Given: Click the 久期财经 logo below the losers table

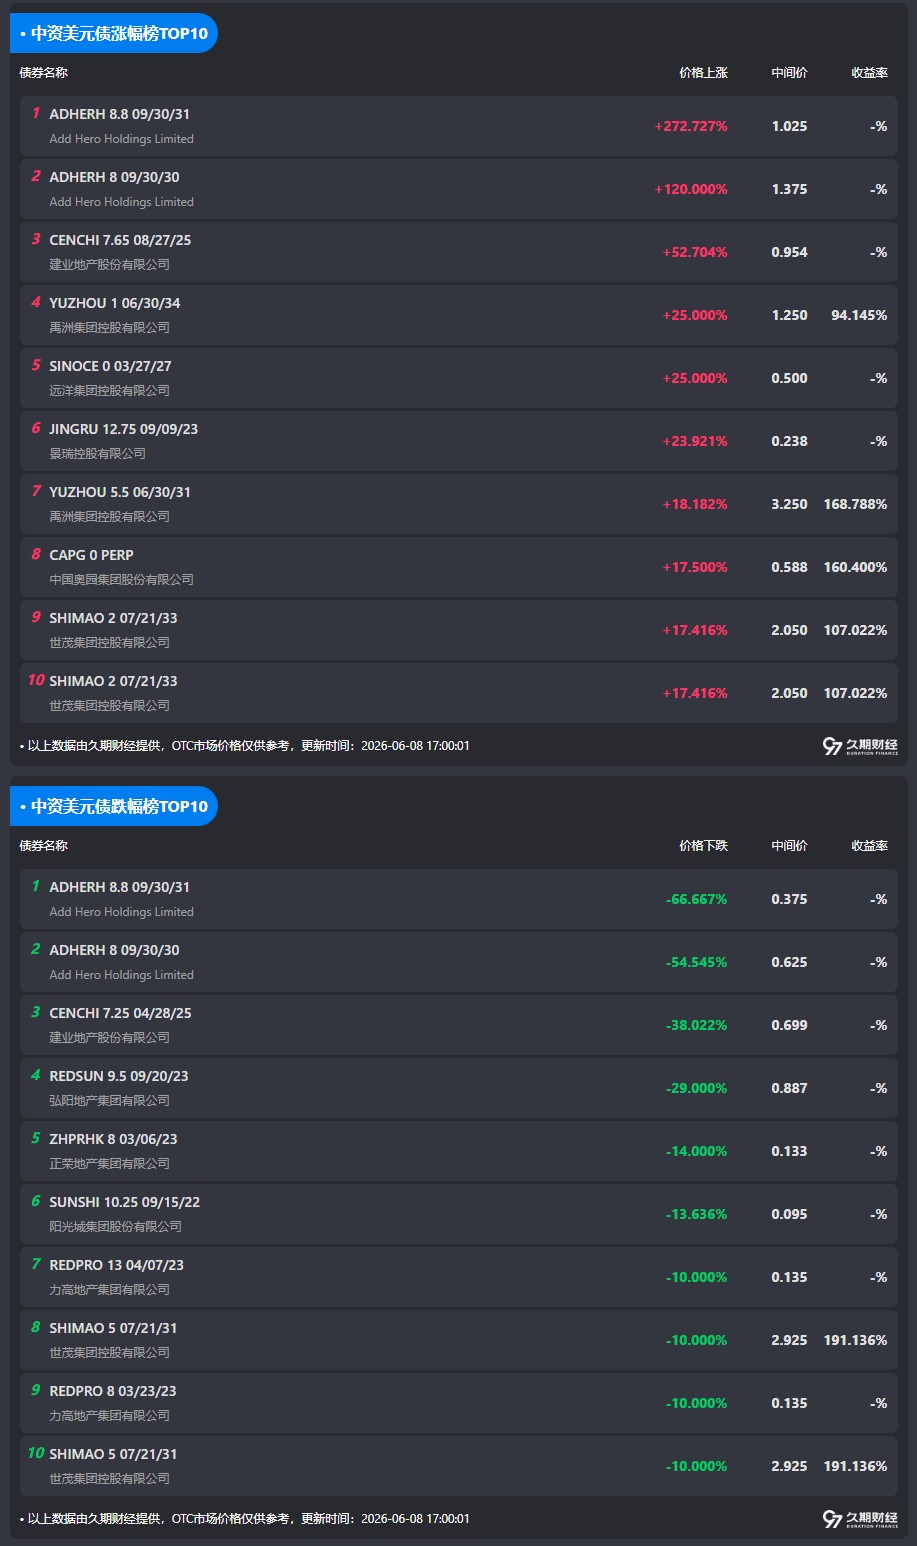Looking at the screenshot, I should 860,1519.
